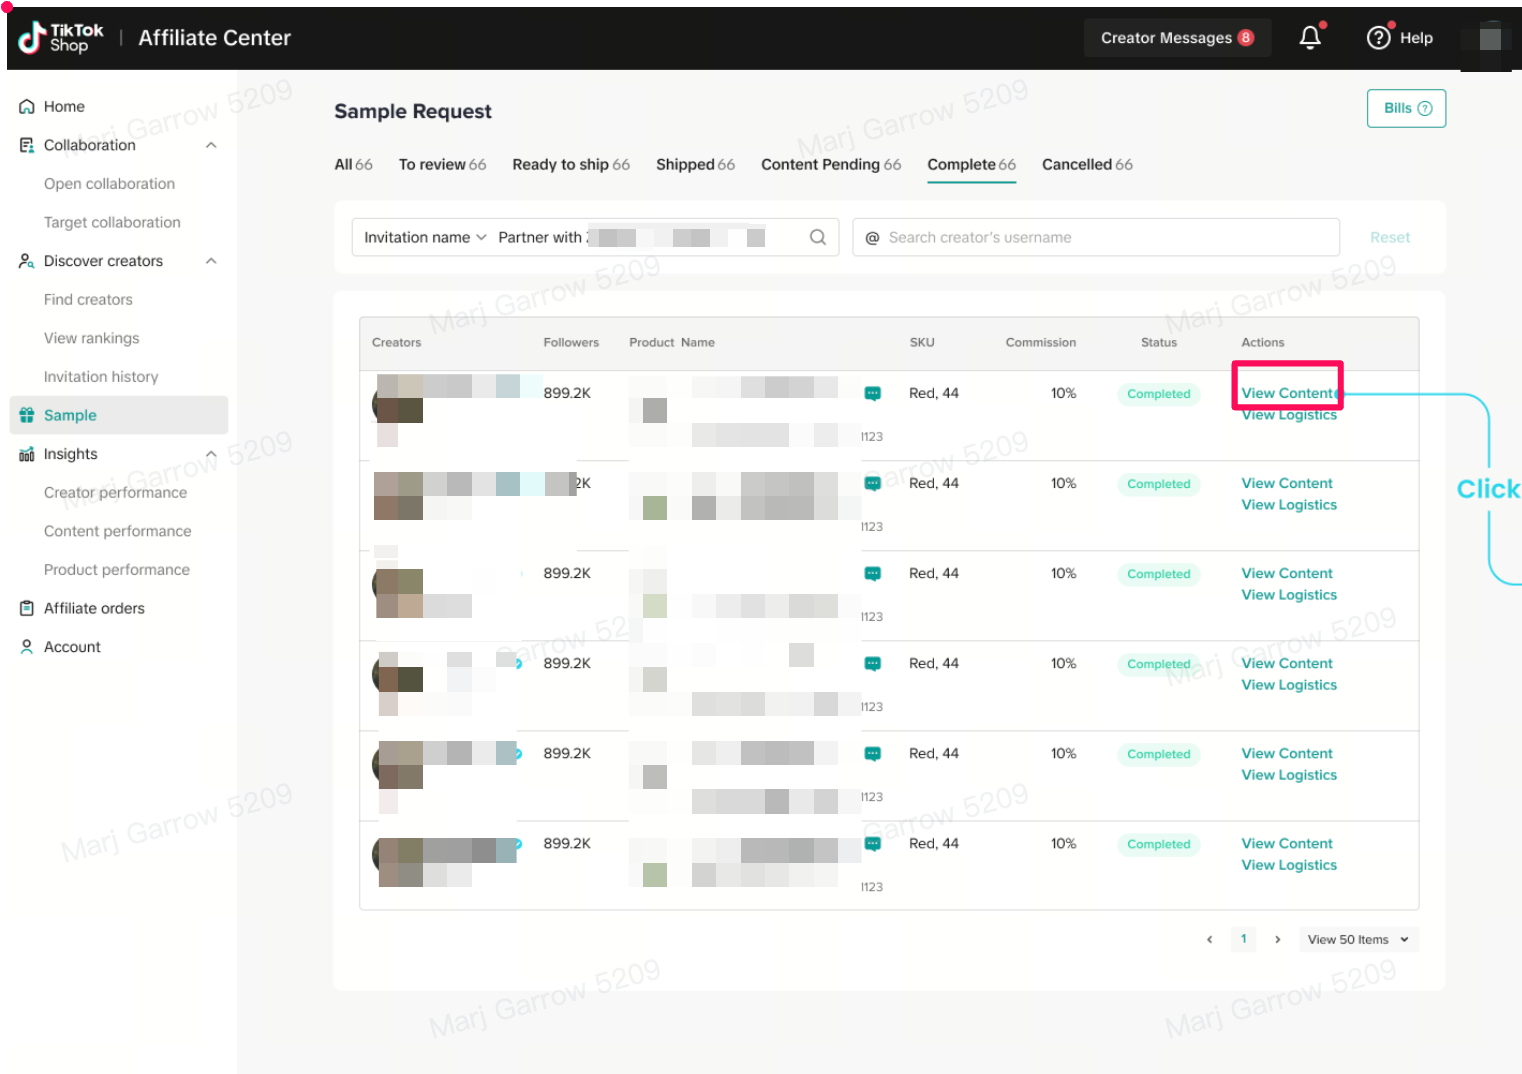Collapse the Discover creators section
1522x1074 pixels.
(x=211, y=261)
